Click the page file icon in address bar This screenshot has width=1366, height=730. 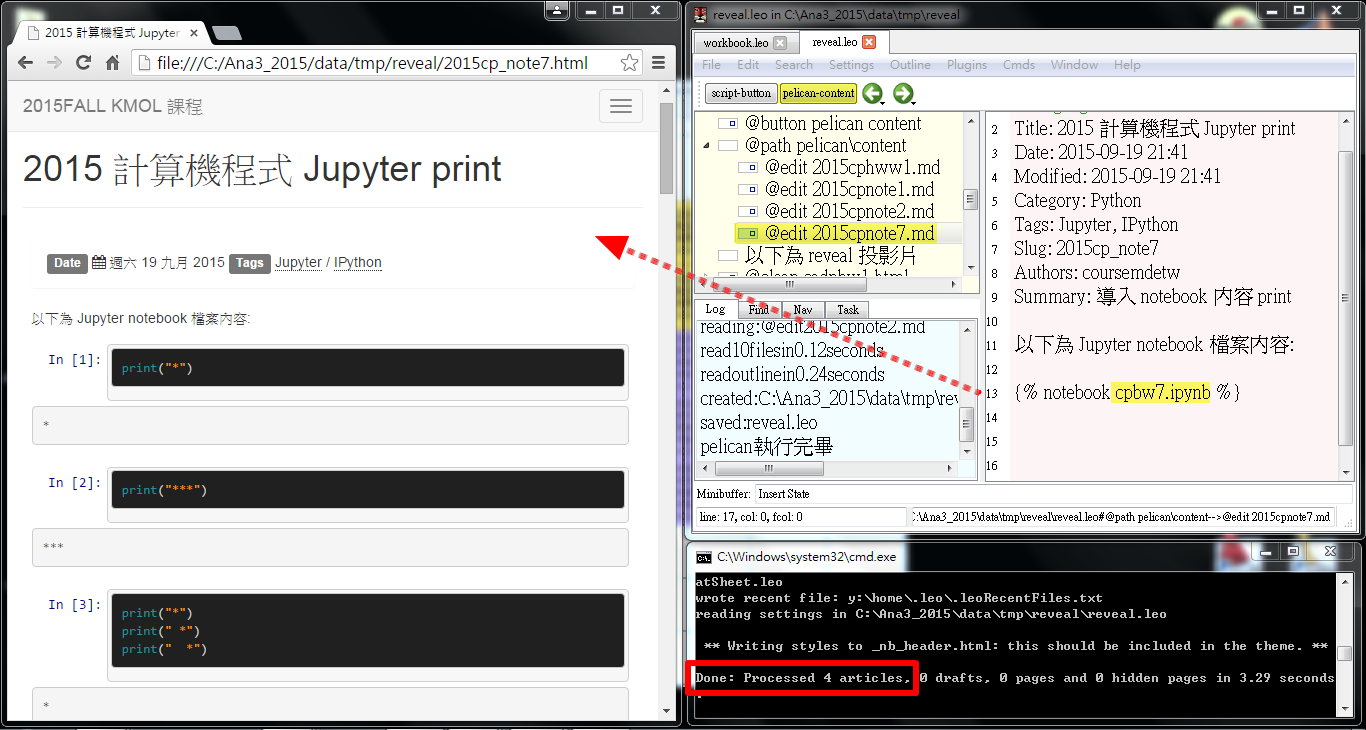pyautogui.click(x=143, y=63)
